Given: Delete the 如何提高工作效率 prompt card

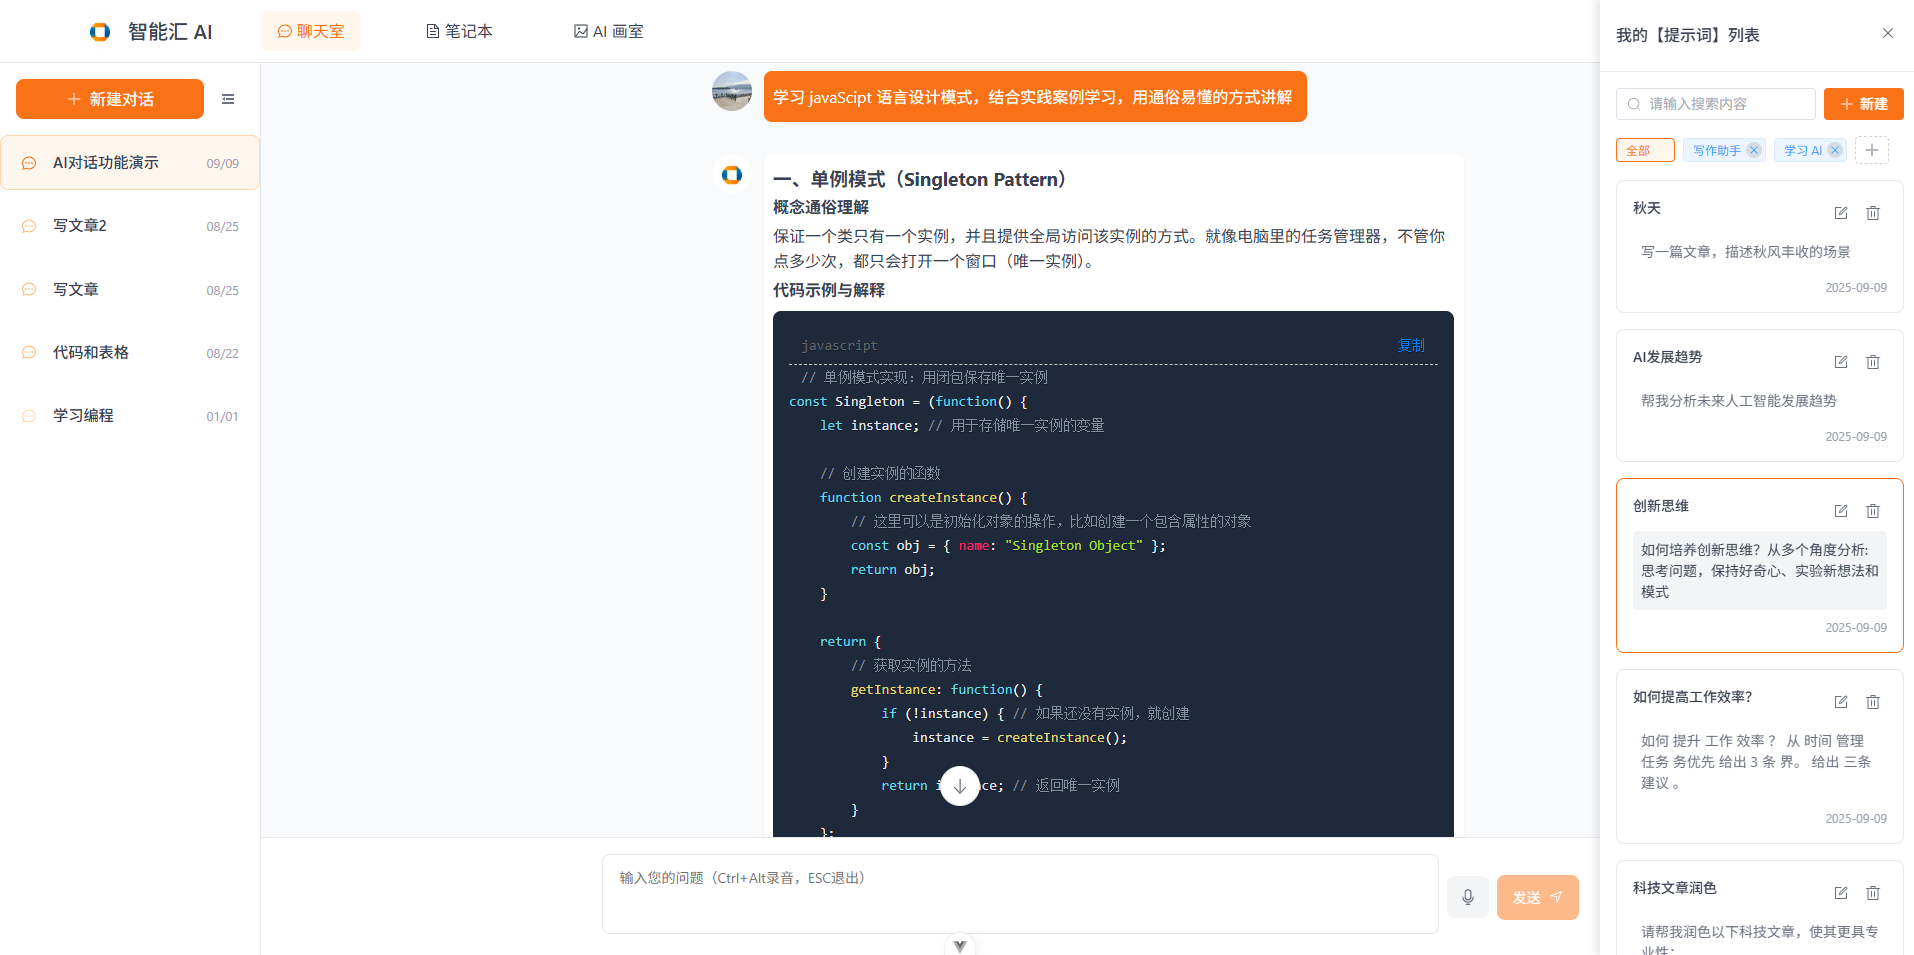Looking at the screenshot, I should coord(1873,702).
